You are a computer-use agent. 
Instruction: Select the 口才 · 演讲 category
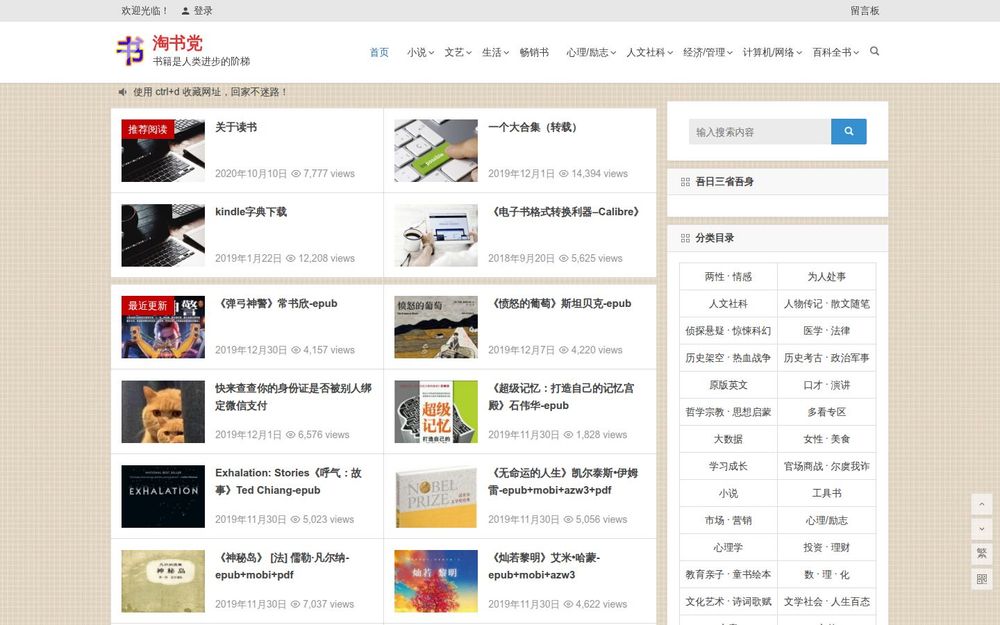point(827,385)
